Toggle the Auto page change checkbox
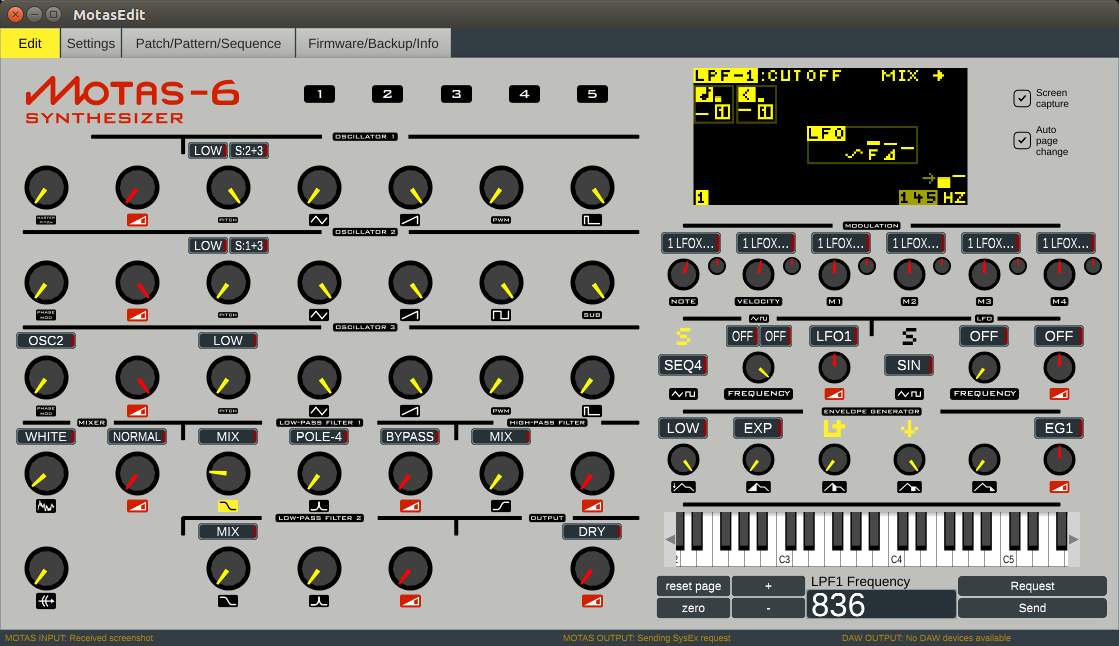 pyautogui.click(x=1021, y=141)
